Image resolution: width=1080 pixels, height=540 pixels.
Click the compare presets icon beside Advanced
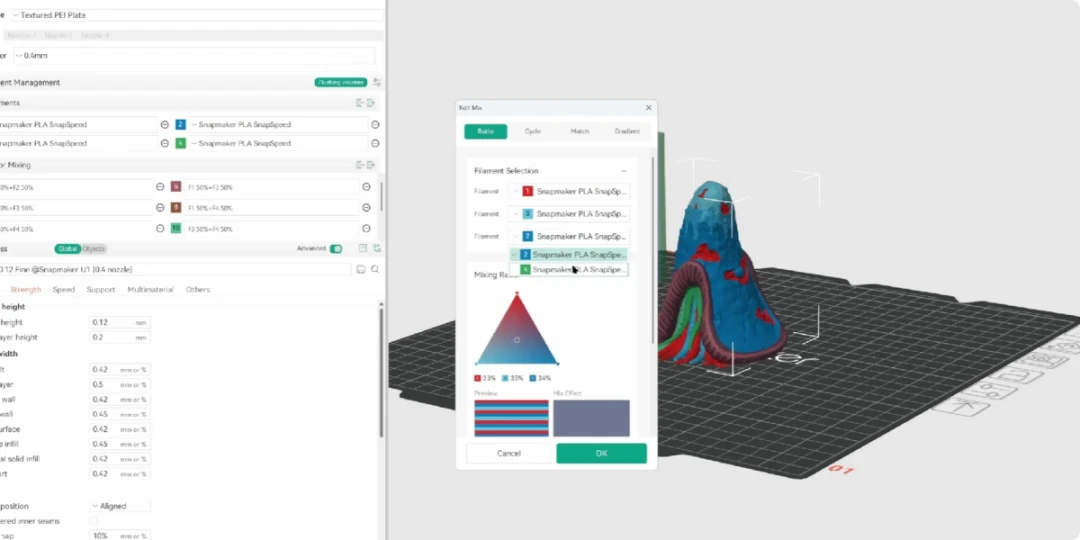coord(377,248)
